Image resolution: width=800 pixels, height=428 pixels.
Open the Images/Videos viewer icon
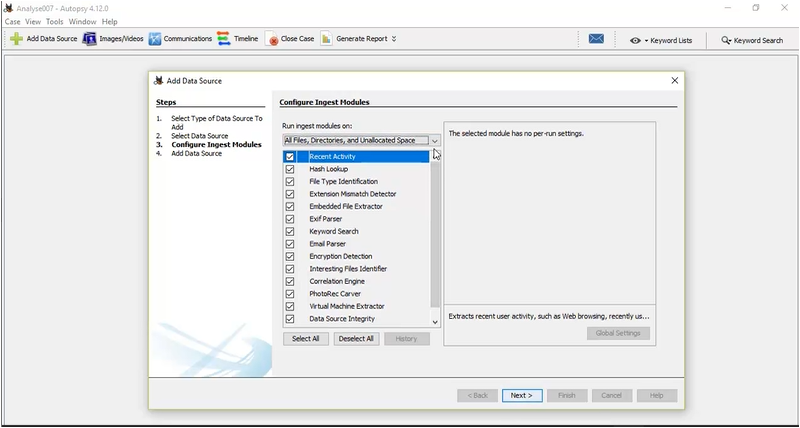(x=90, y=39)
